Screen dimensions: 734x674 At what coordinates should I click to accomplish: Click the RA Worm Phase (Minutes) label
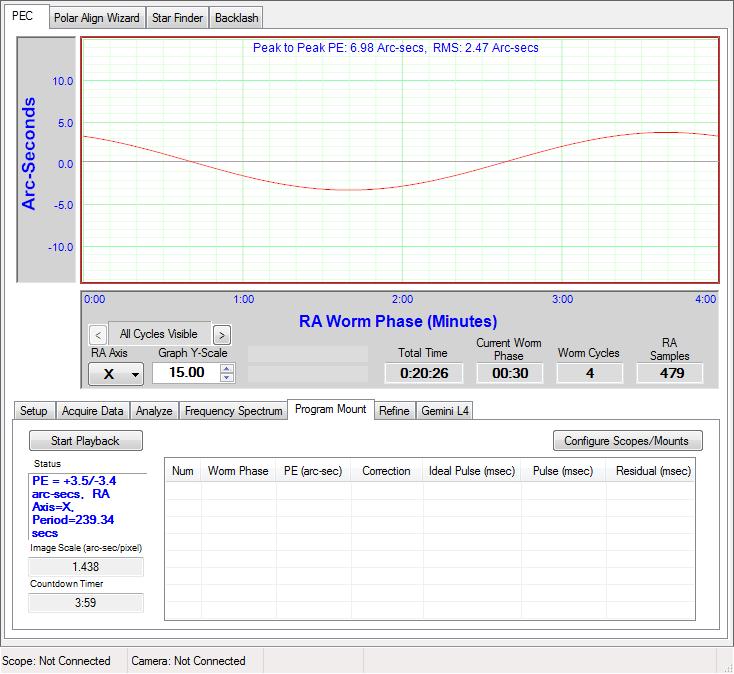[398, 322]
